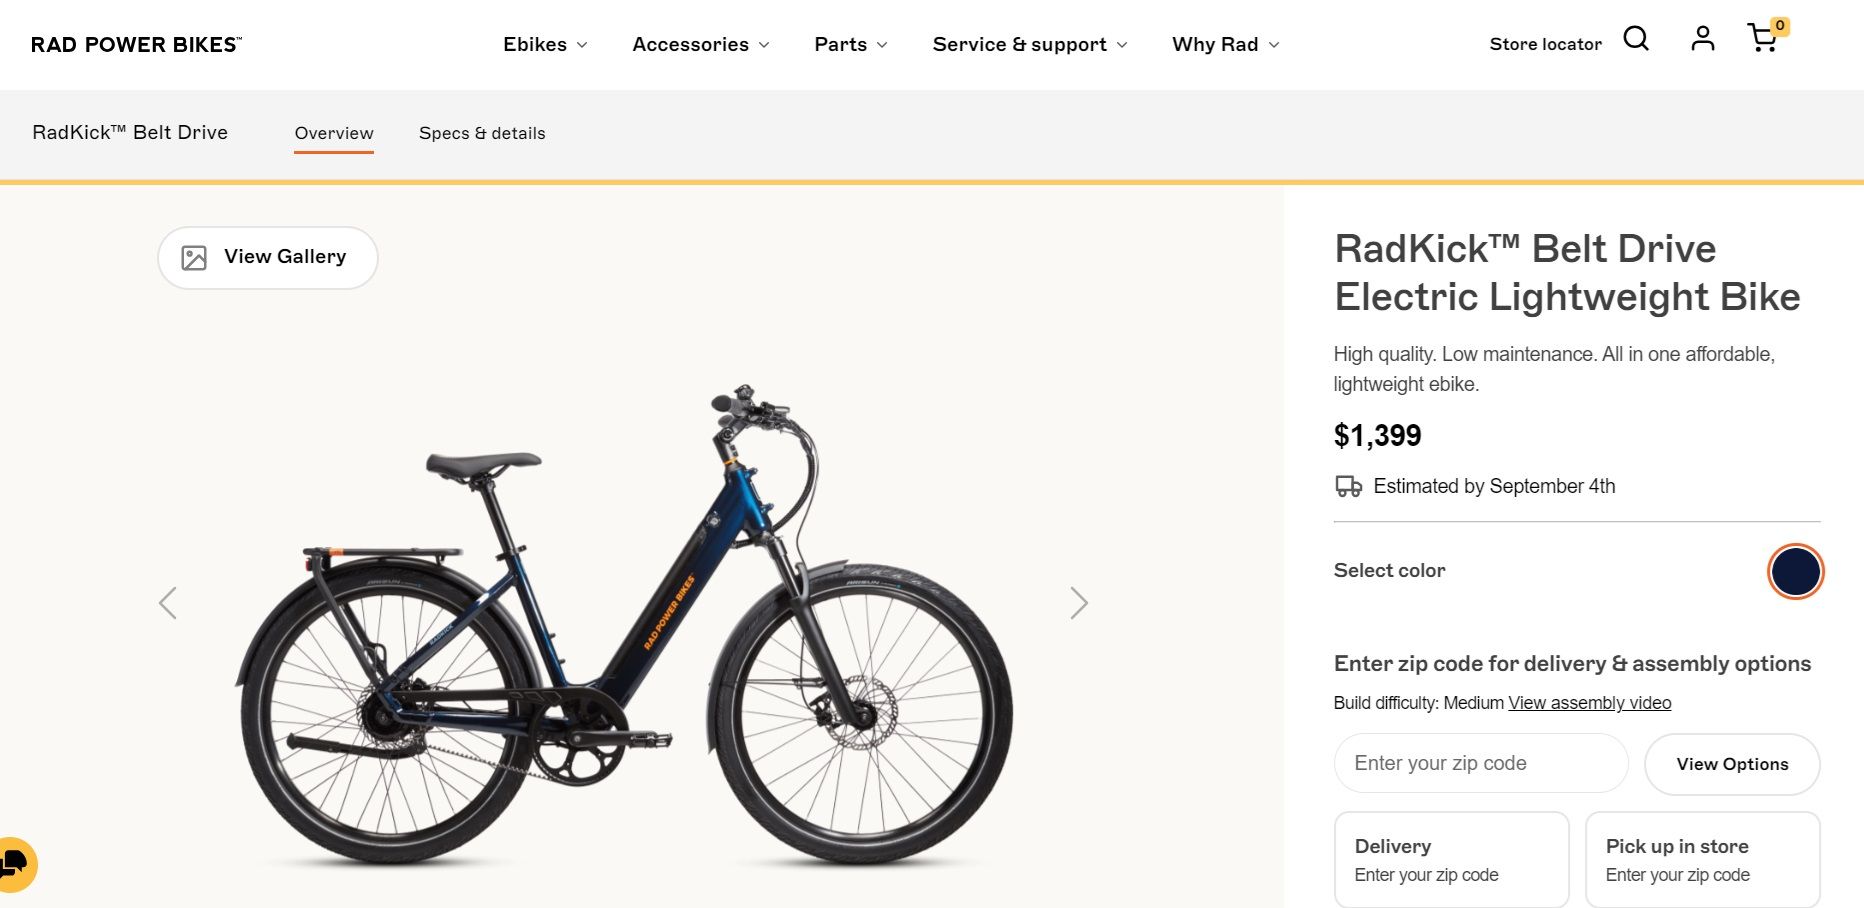Click the user account icon

click(1702, 39)
